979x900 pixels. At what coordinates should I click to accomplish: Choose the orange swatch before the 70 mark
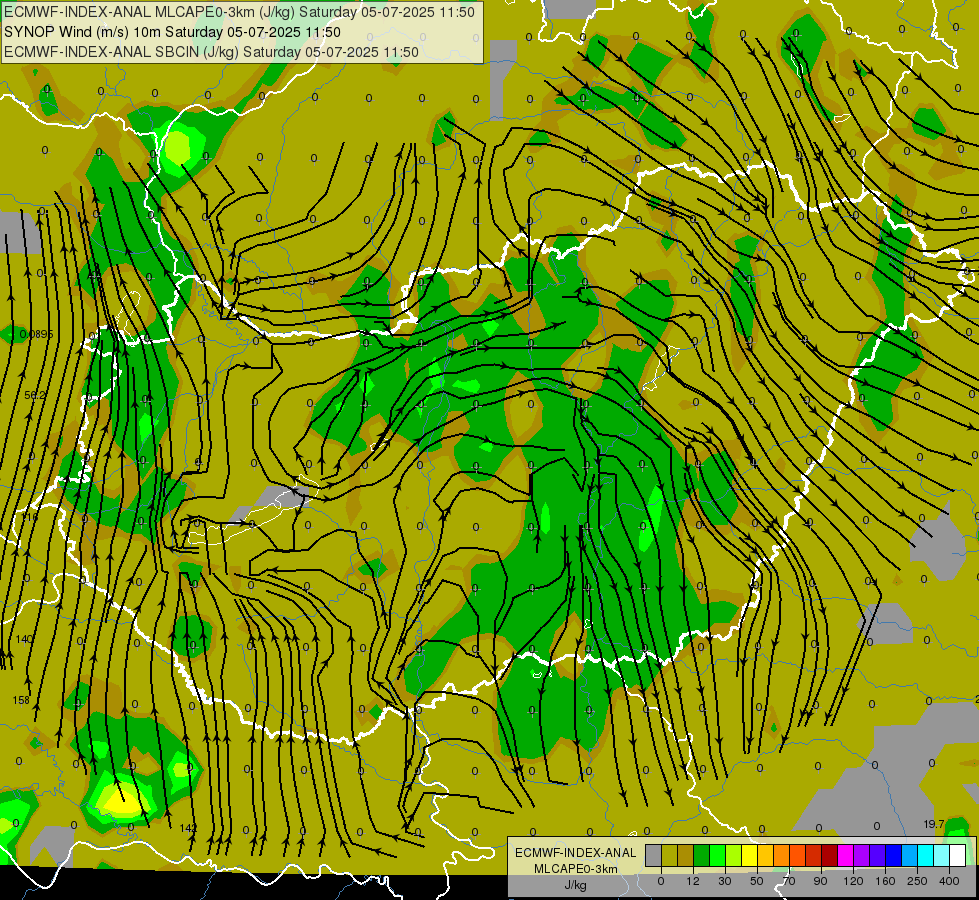(782, 855)
